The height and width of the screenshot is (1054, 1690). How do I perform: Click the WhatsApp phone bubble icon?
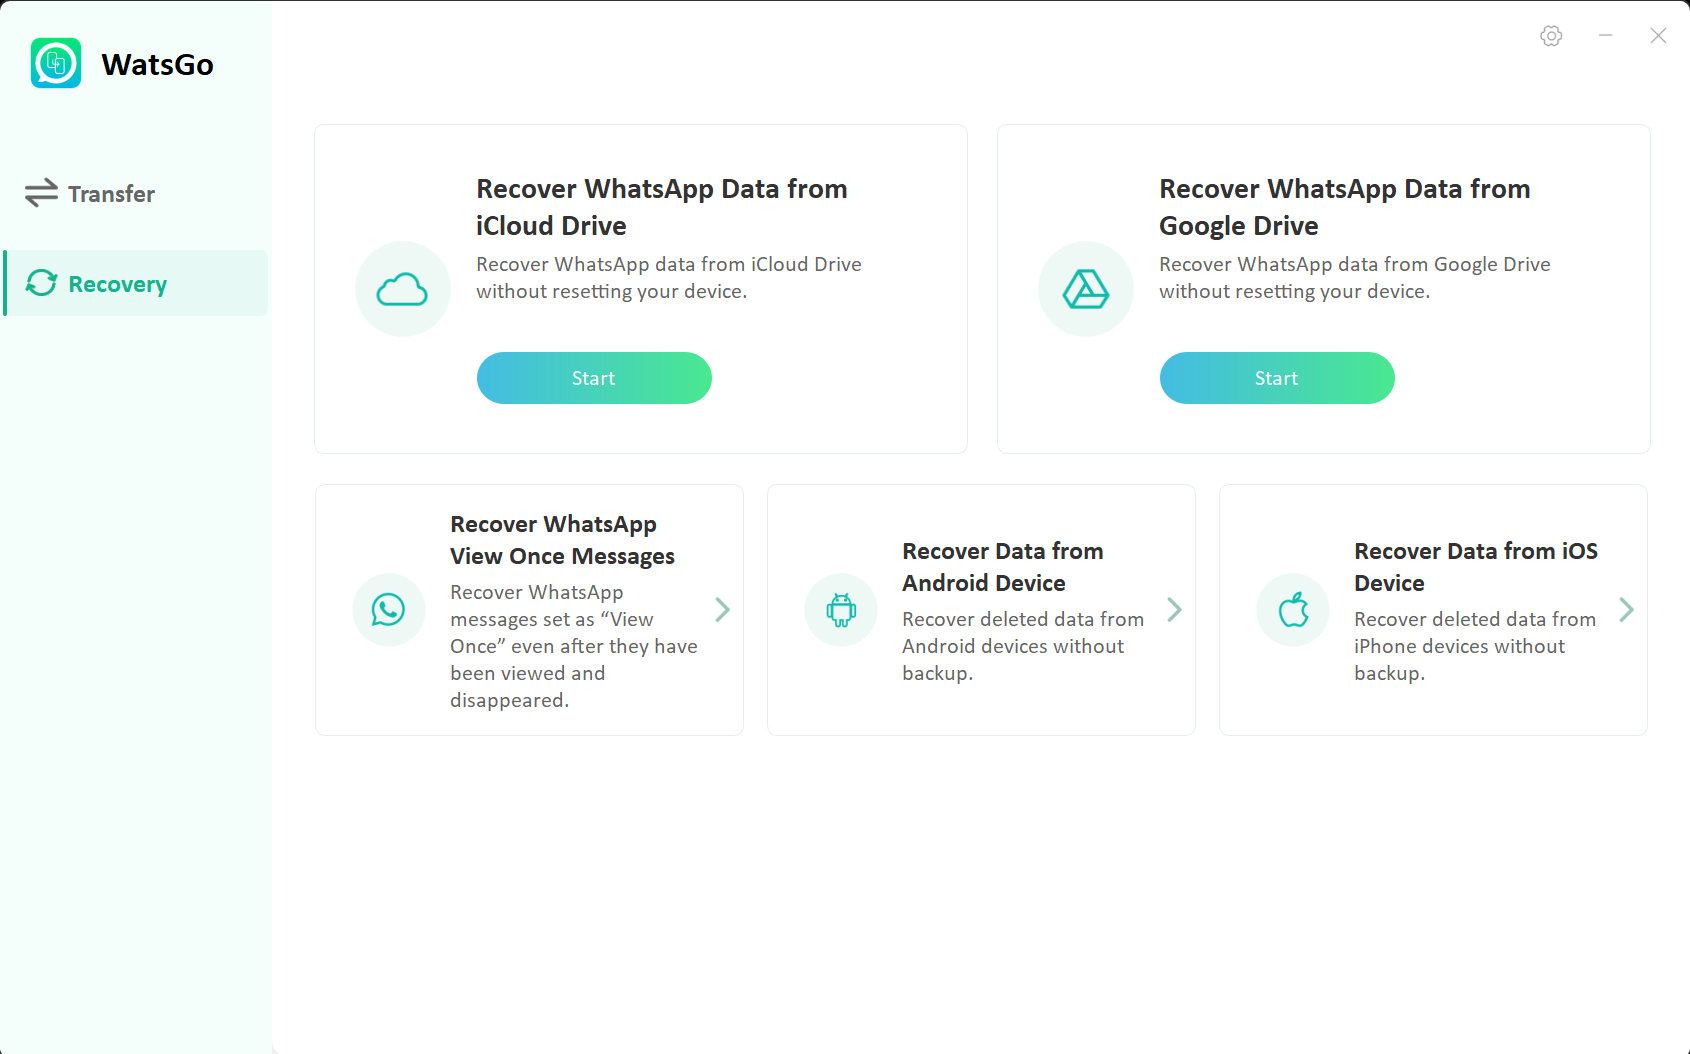389,610
